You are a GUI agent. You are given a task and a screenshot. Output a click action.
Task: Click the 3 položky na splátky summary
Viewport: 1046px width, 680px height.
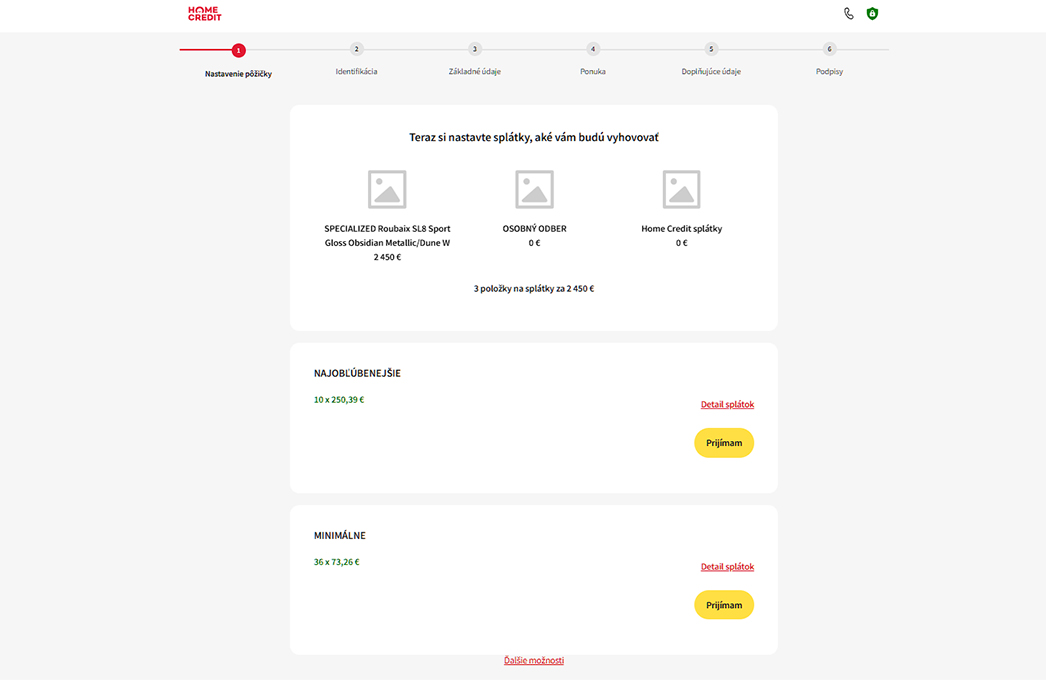click(534, 288)
